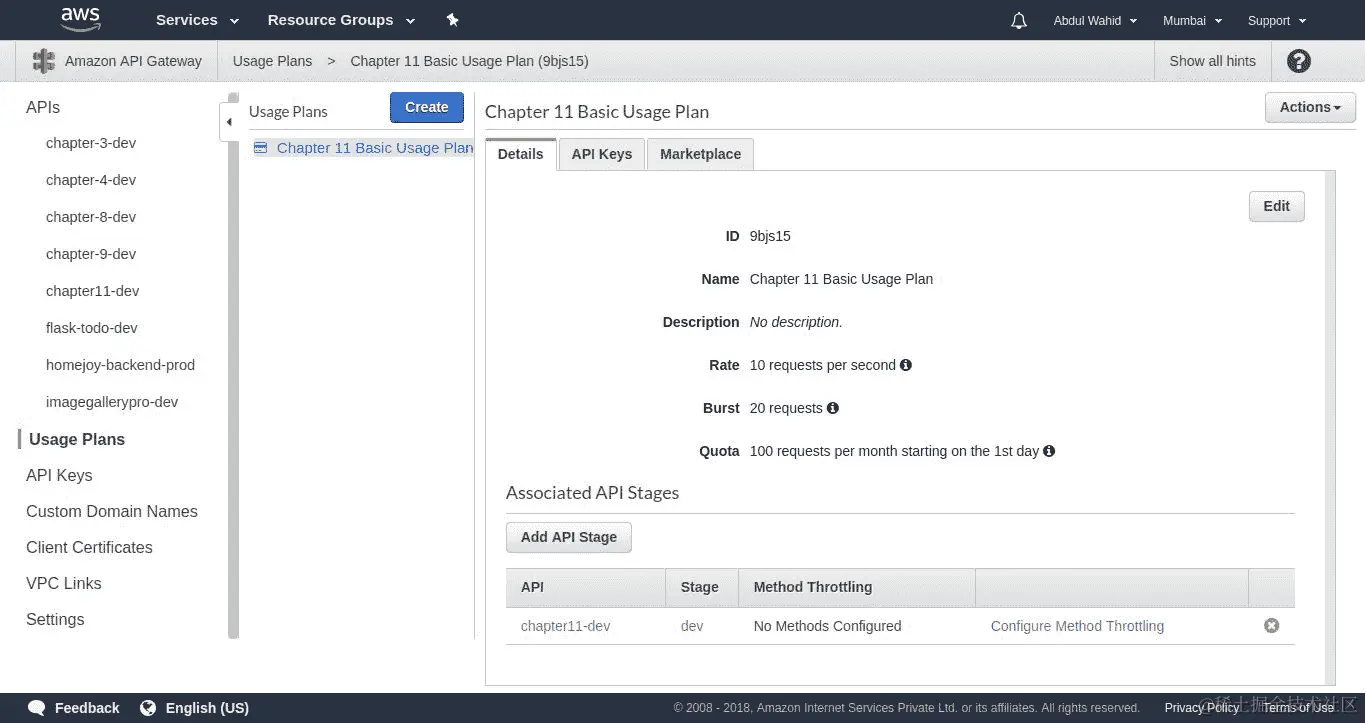Select Chapter 11 Basic Usage Plan in list

(x=375, y=148)
